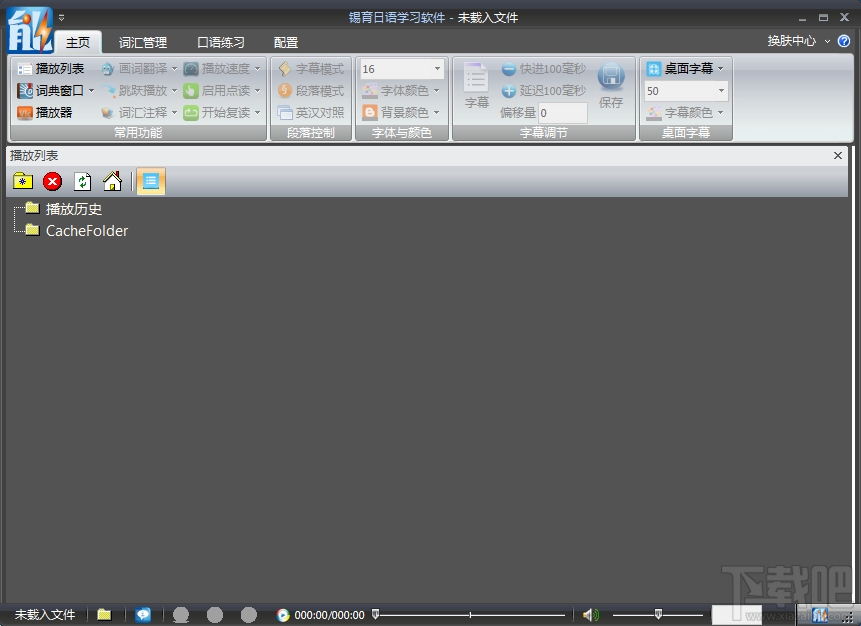Open file with status bar folder icon
This screenshot has width=861, height=626.
(x=104, y=614)
